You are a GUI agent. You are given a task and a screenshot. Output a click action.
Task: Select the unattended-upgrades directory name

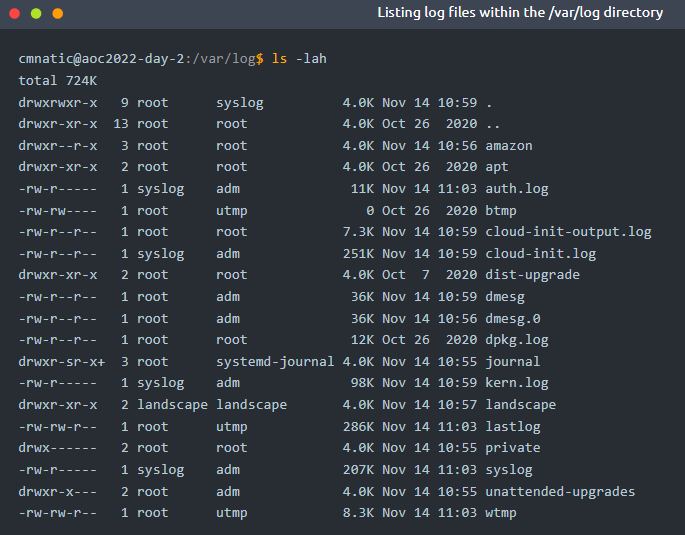click(x=560, y=491)
